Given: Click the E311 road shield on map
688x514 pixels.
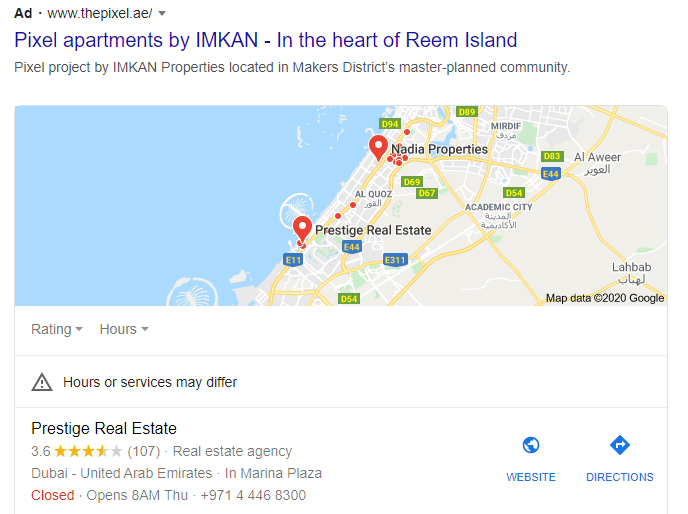Looking at the screenshot, I should pyautogui.click(x=396, y=260).
